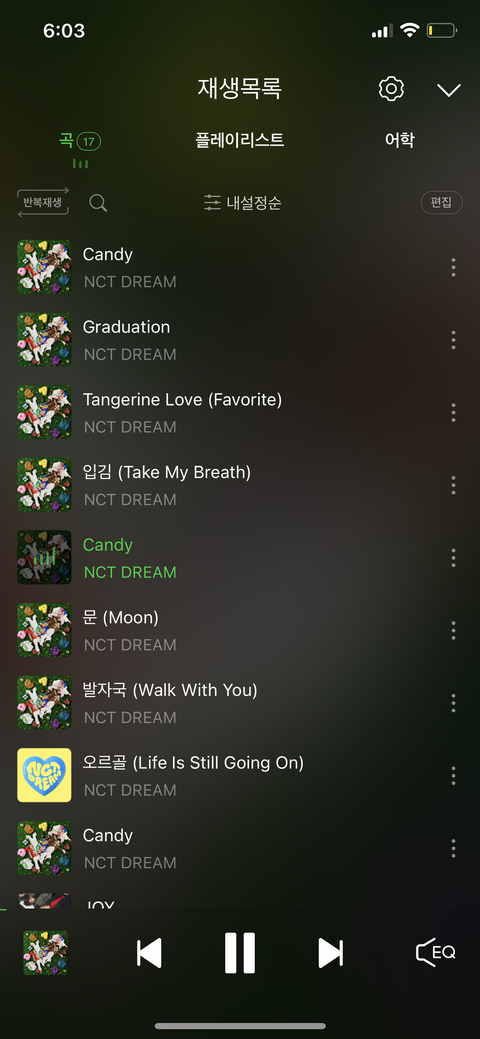
Task: Tap the search magnifier icon
Action: (98, 203)
